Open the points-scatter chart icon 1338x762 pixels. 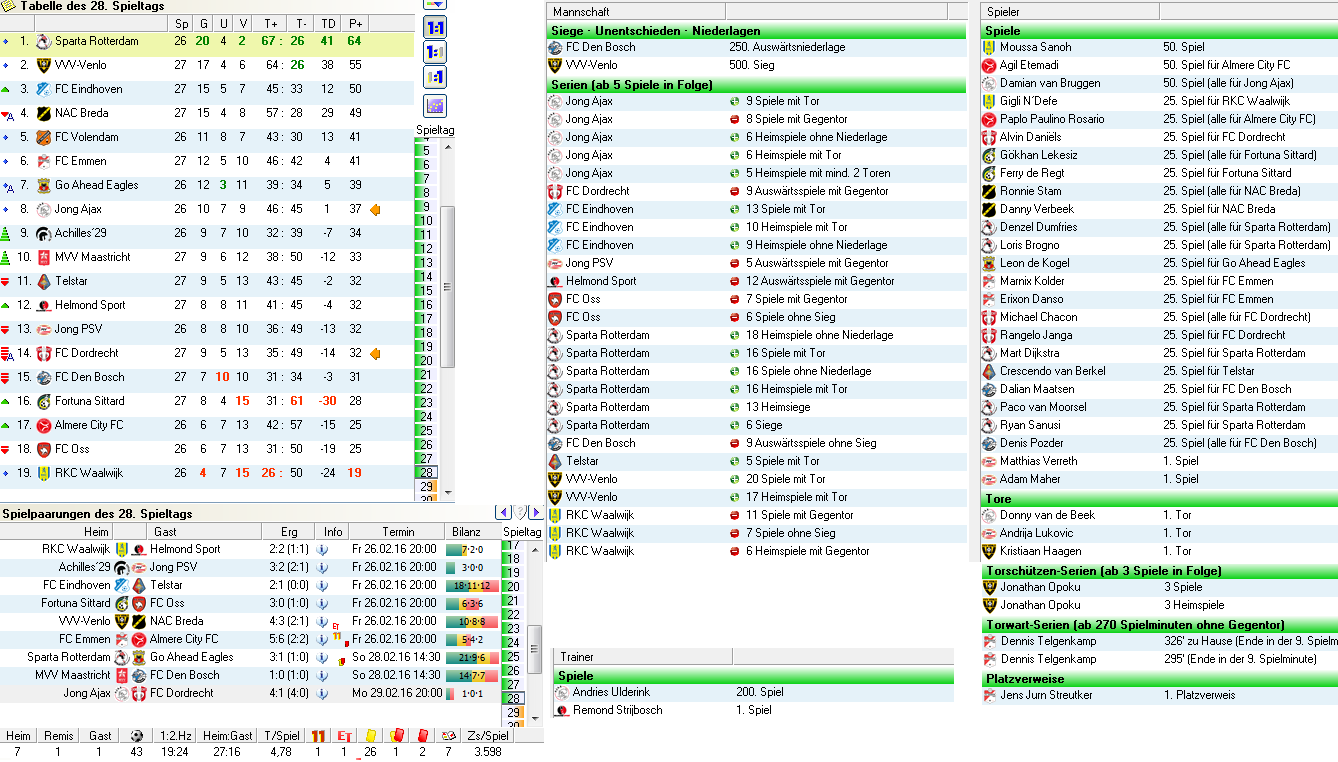(435, 106)
